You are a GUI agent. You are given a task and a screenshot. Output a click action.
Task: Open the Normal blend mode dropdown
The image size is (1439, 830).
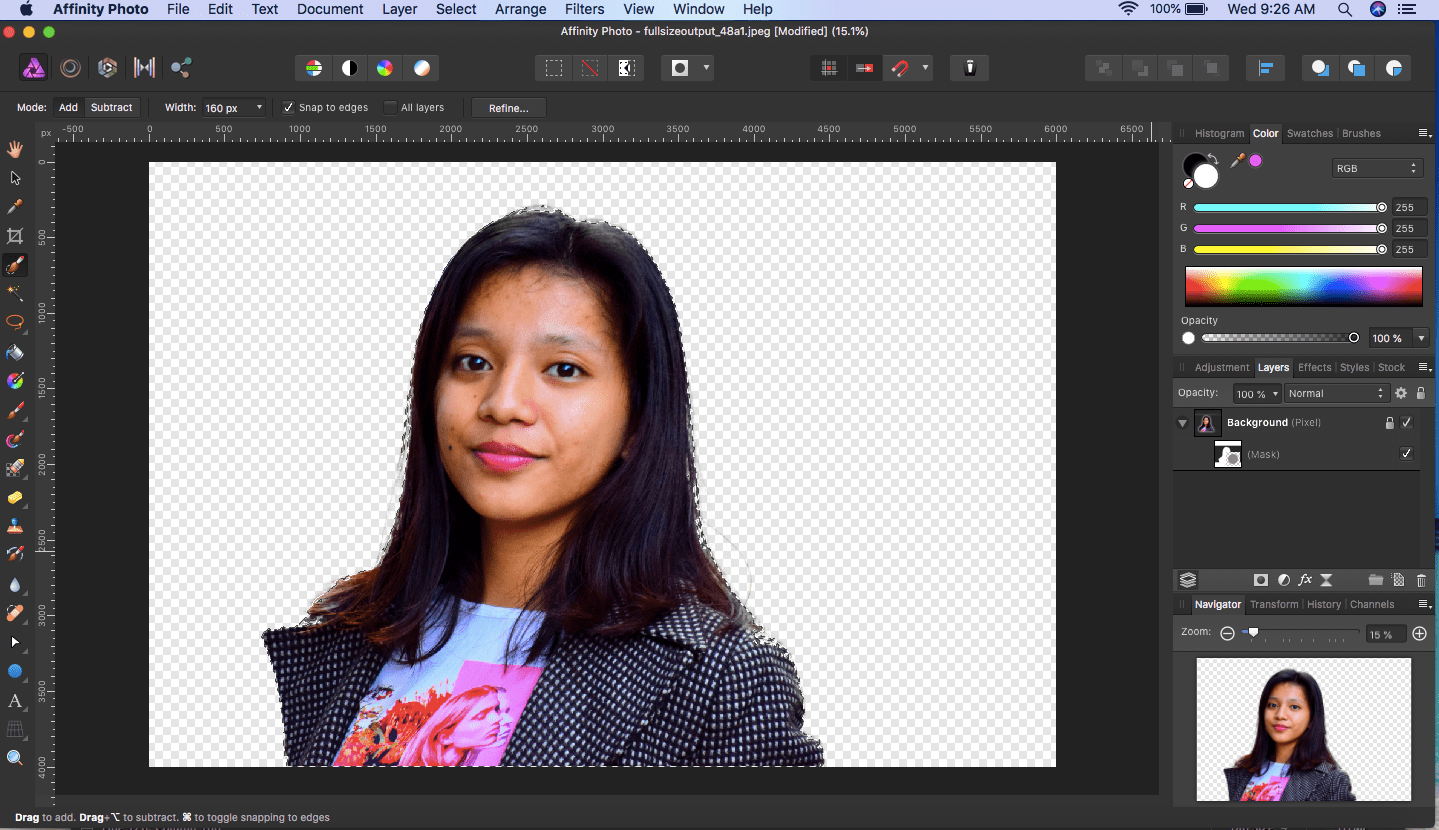[1336, 394]
